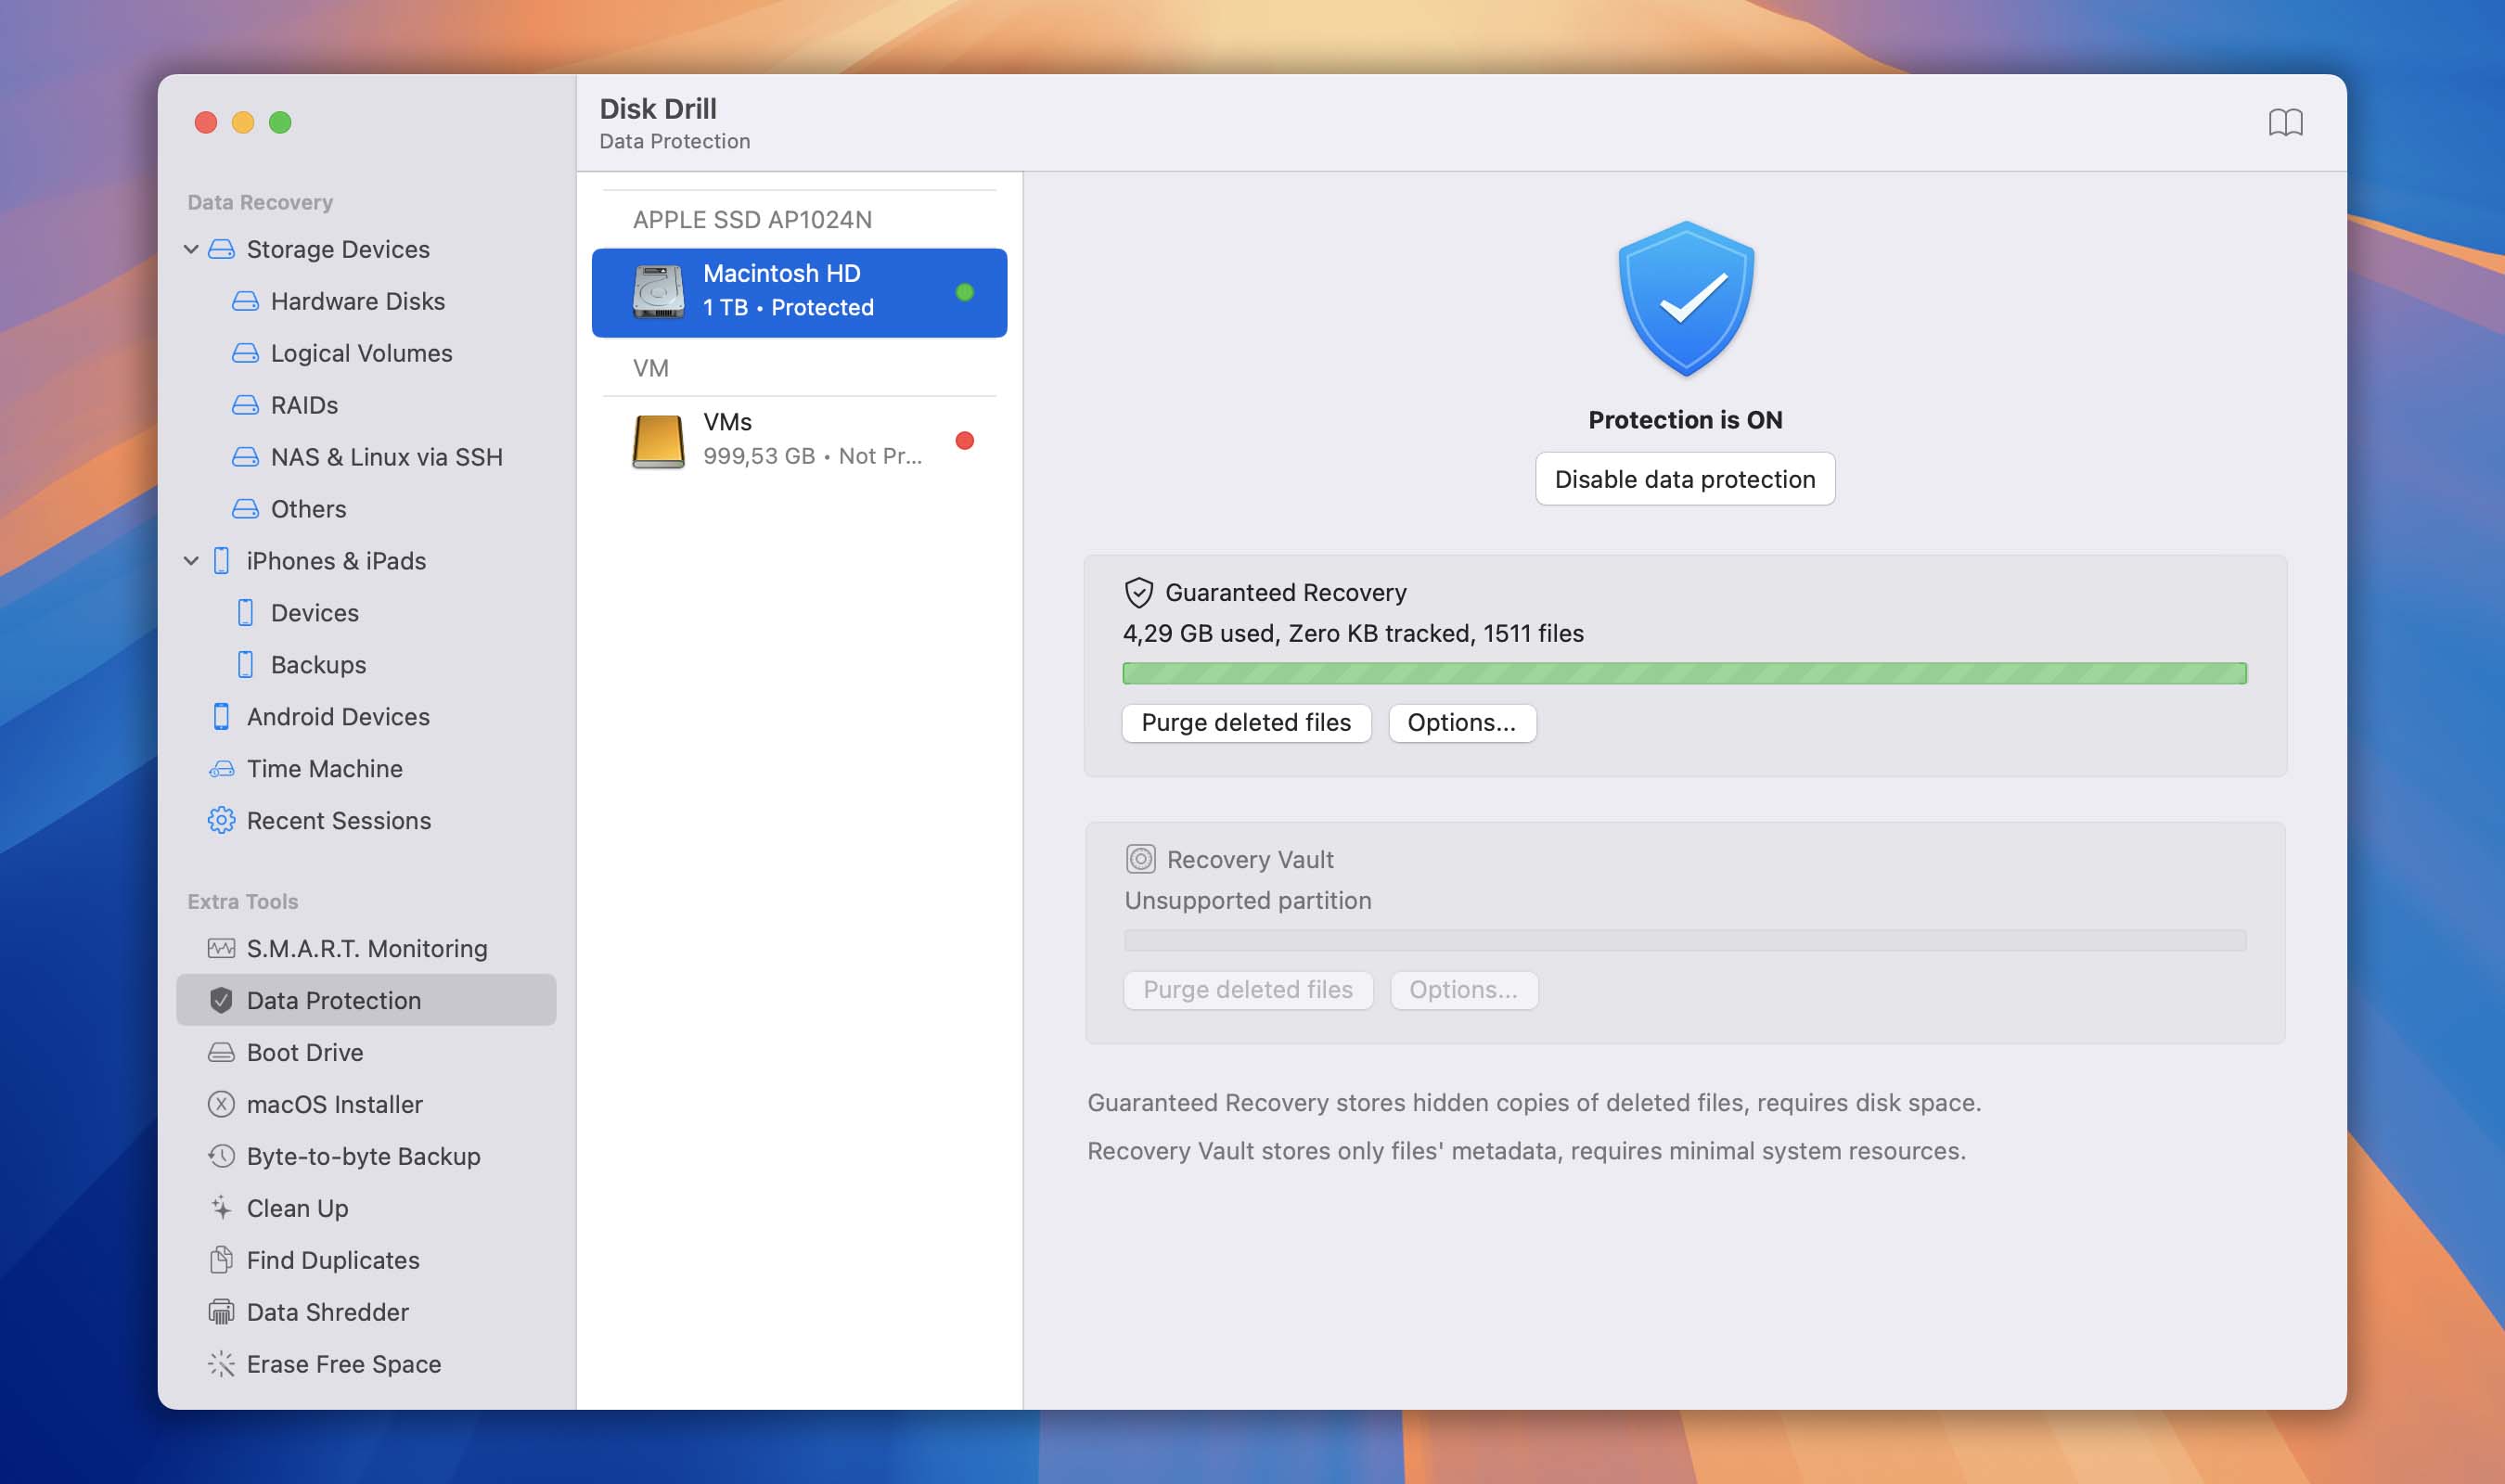Open Recent Sessions in sidebar
The image size is (2505, 1484).
tap(338, 821)
